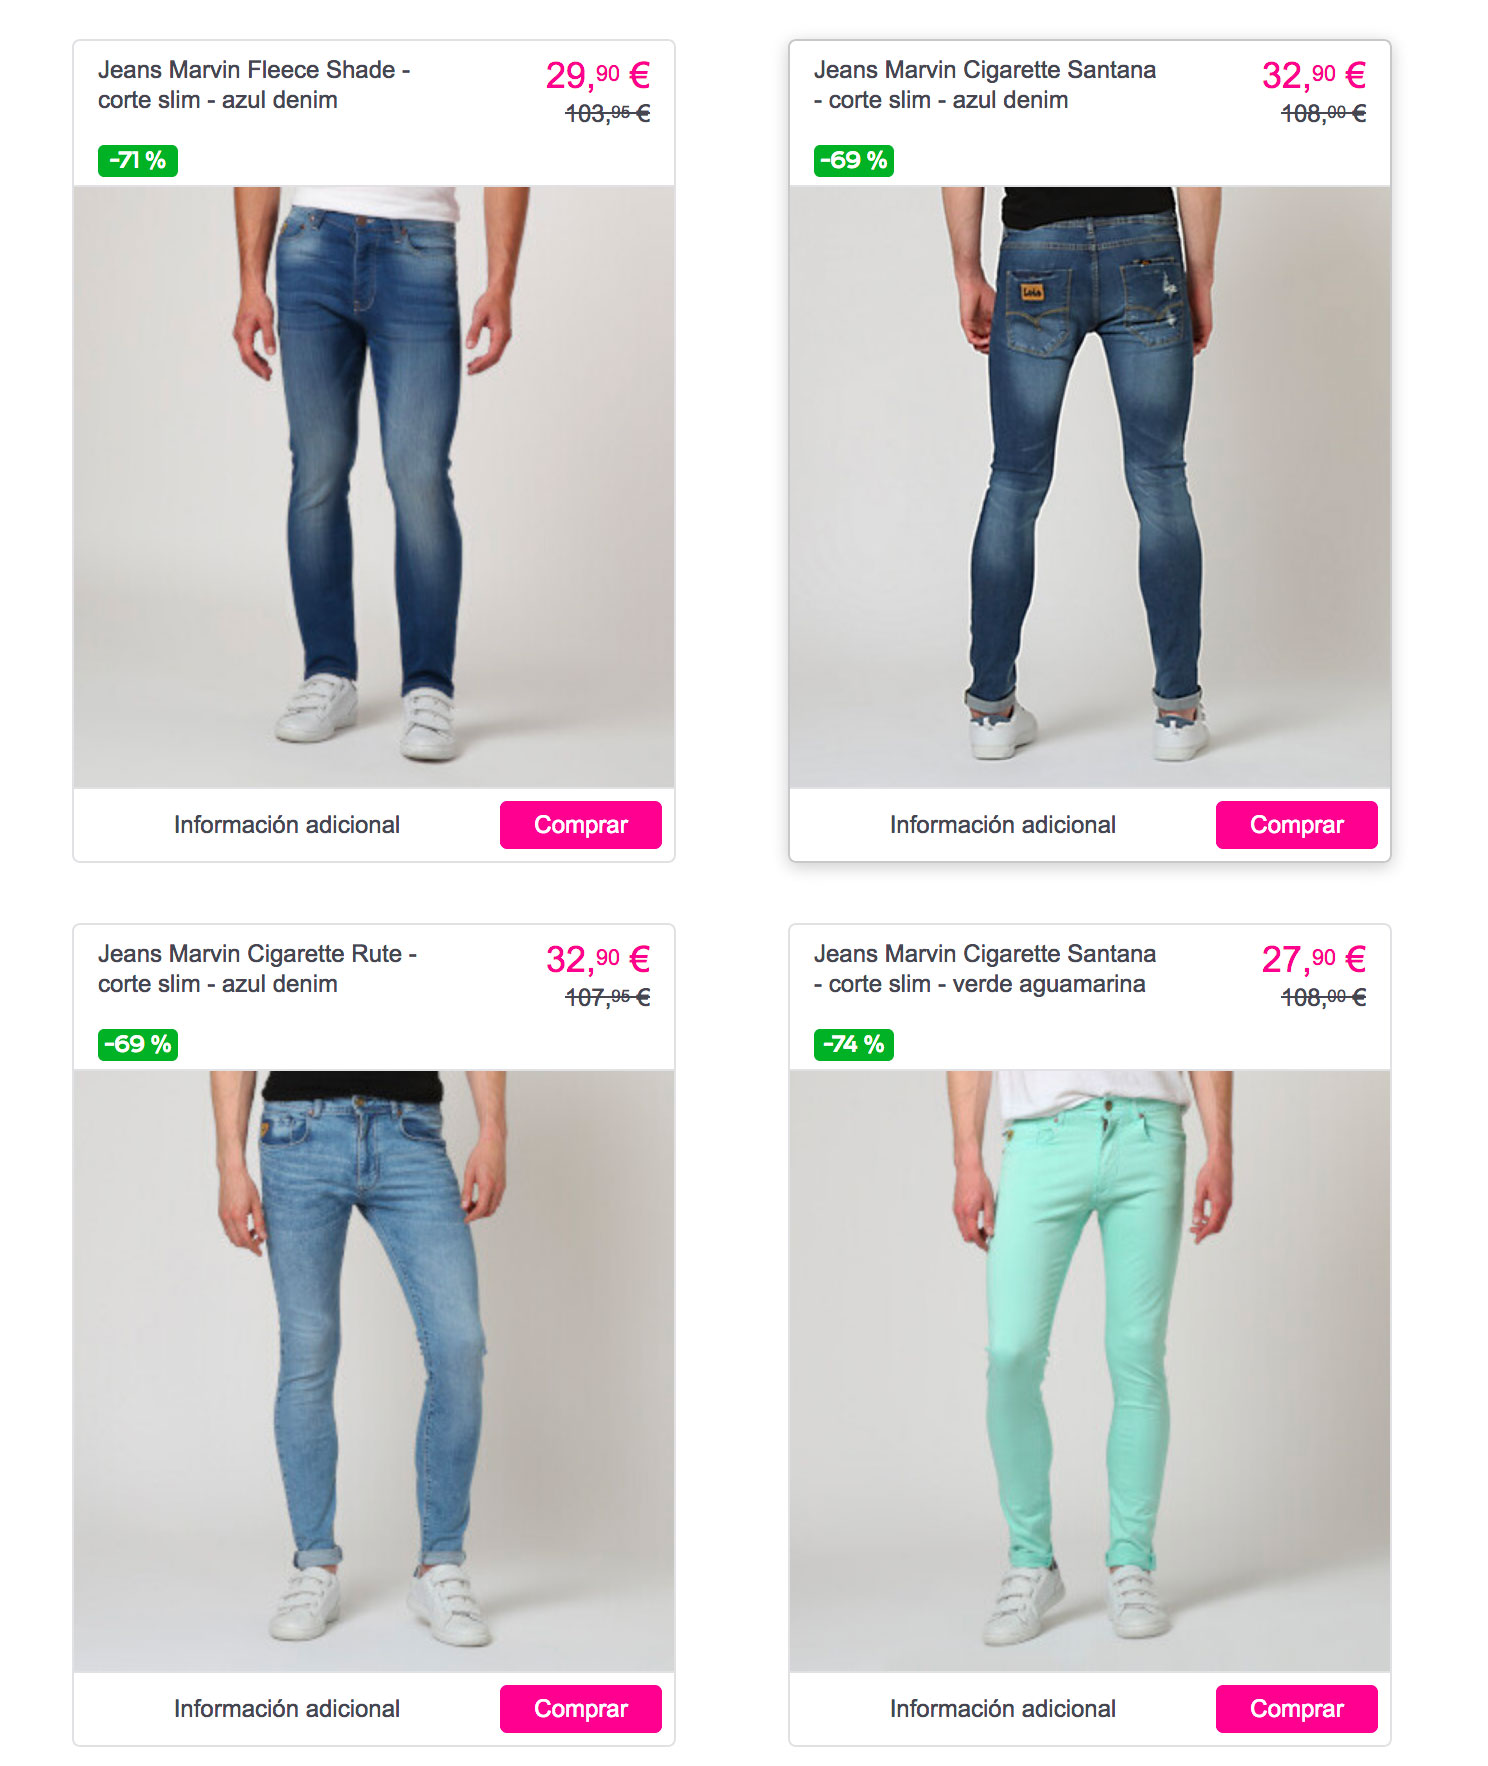
Task: View additional info for Cigarette Rute jeans
Action: (x=287, y=1709)
